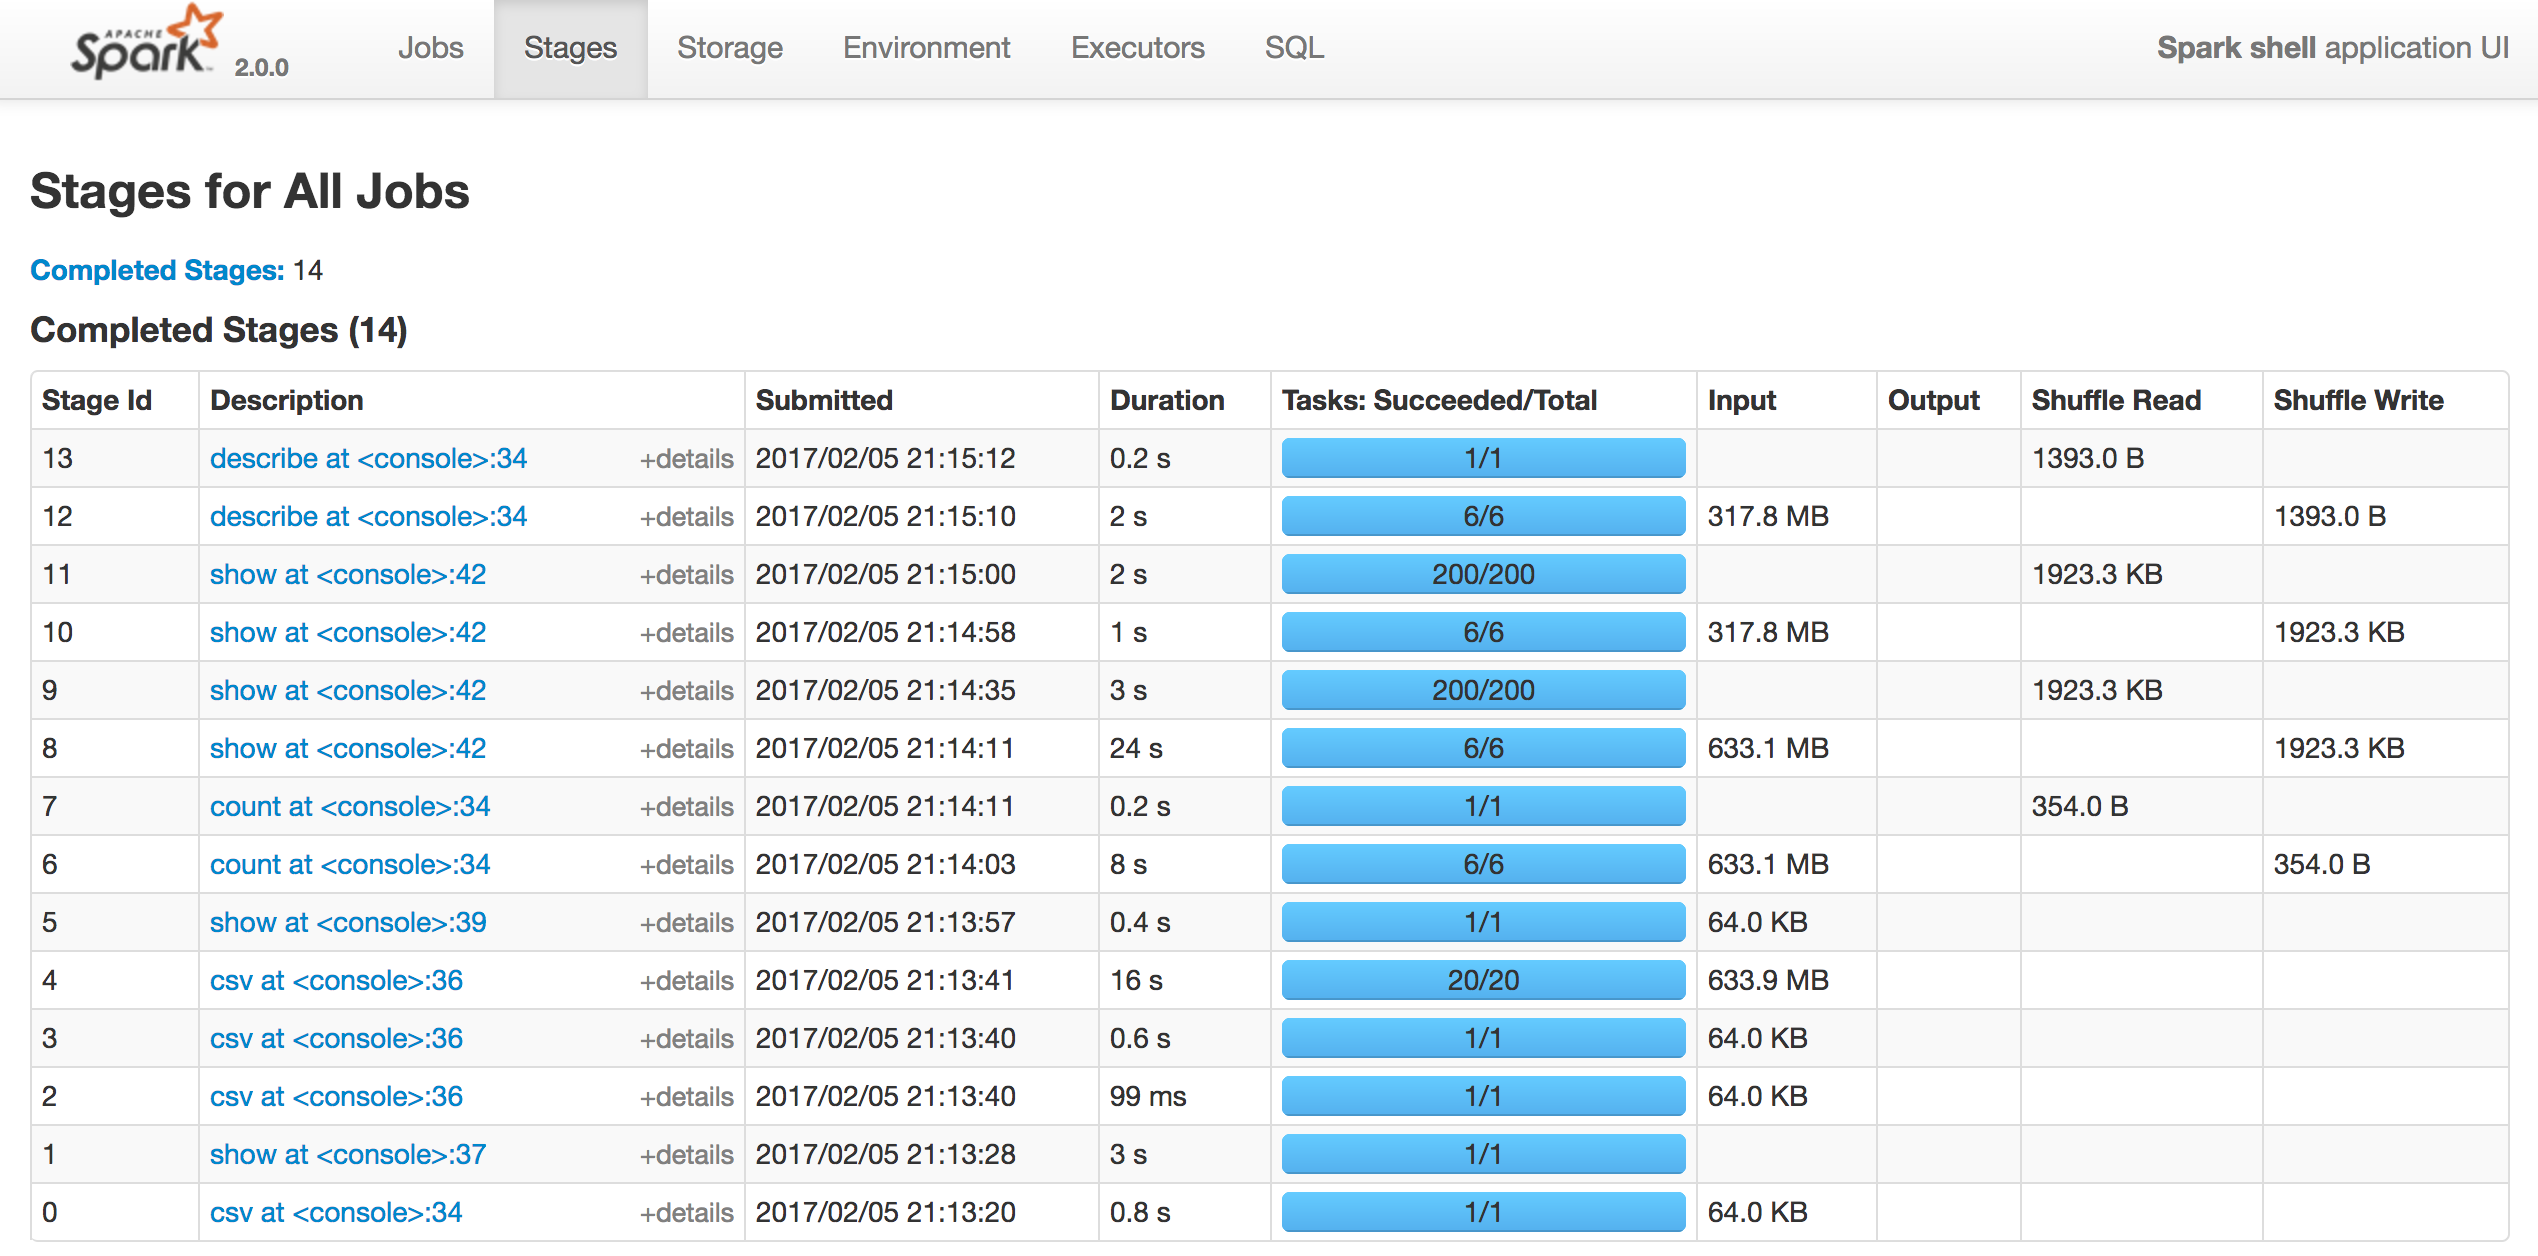Expand +details for stage 6

[687, 865]
